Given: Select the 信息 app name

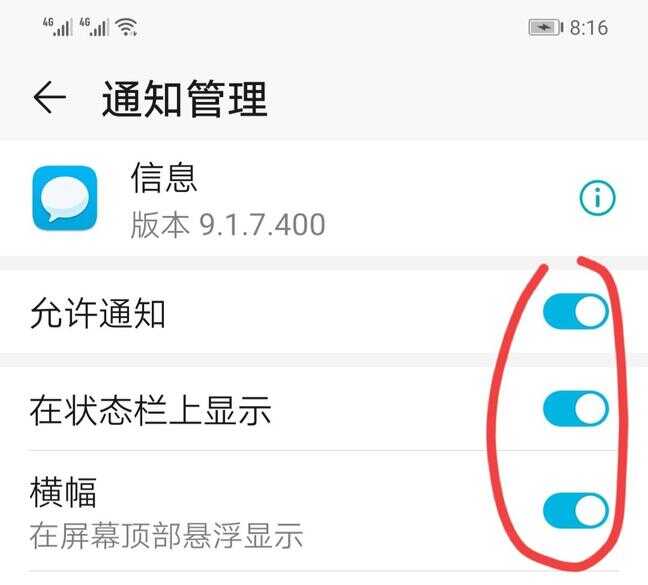Looking at the screenshot, I should click(164, 177).
